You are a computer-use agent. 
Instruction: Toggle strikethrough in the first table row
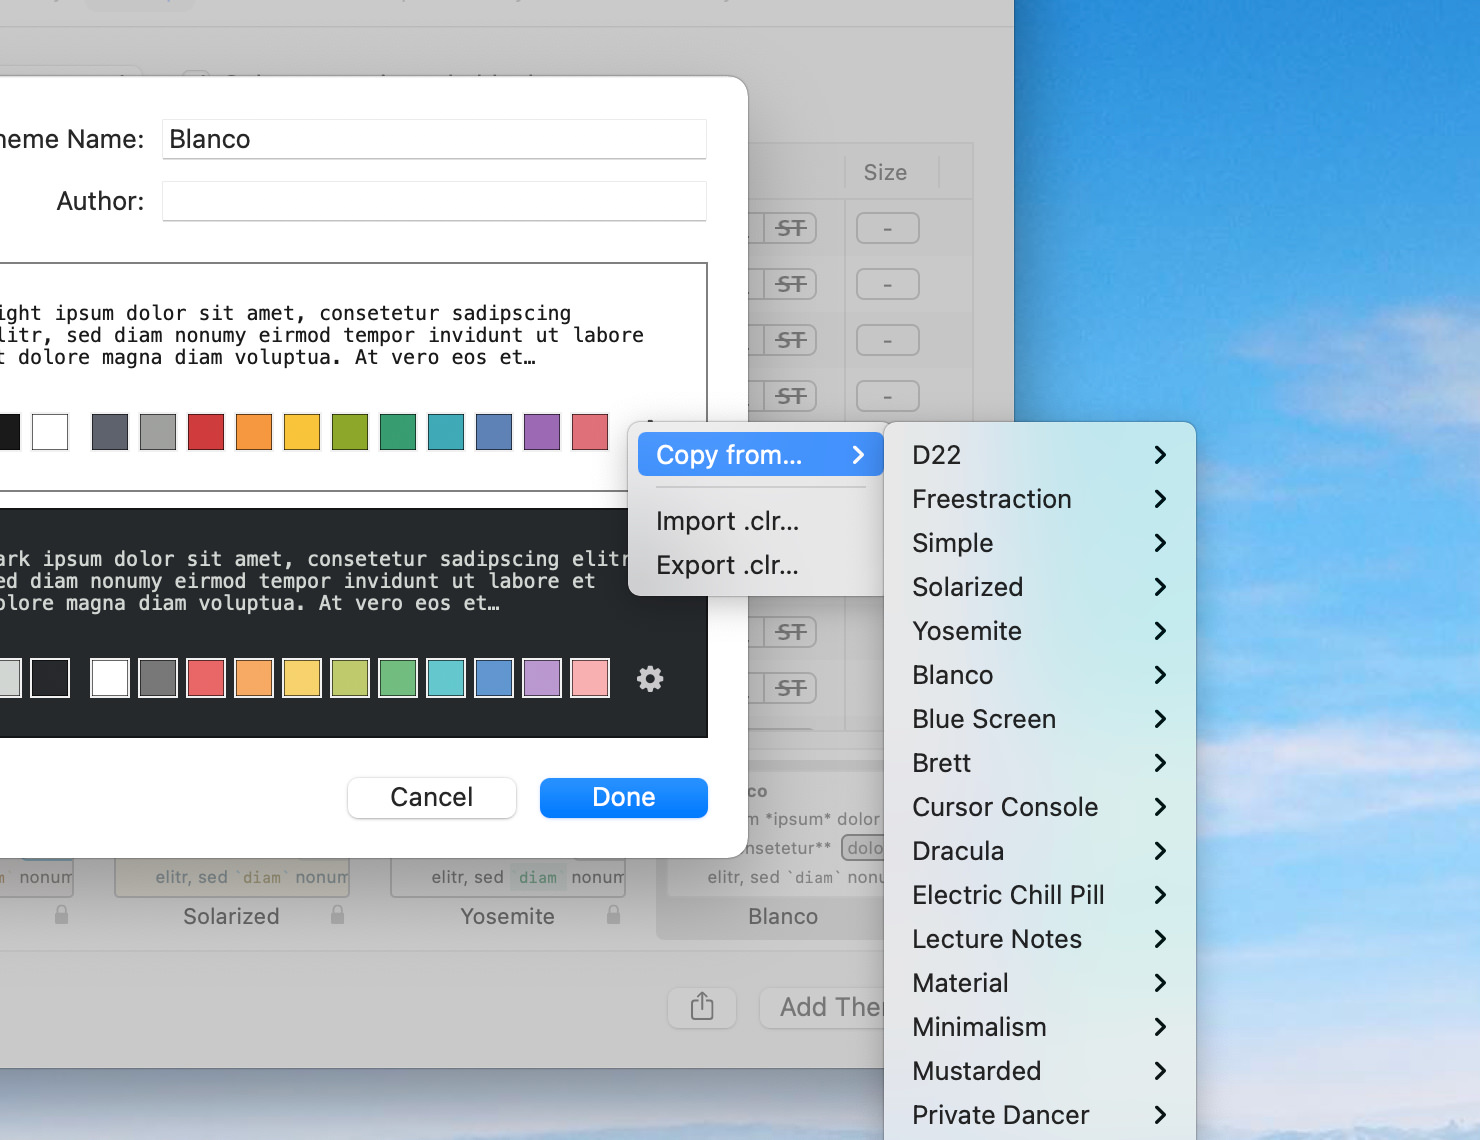click(x=791, y=228)
